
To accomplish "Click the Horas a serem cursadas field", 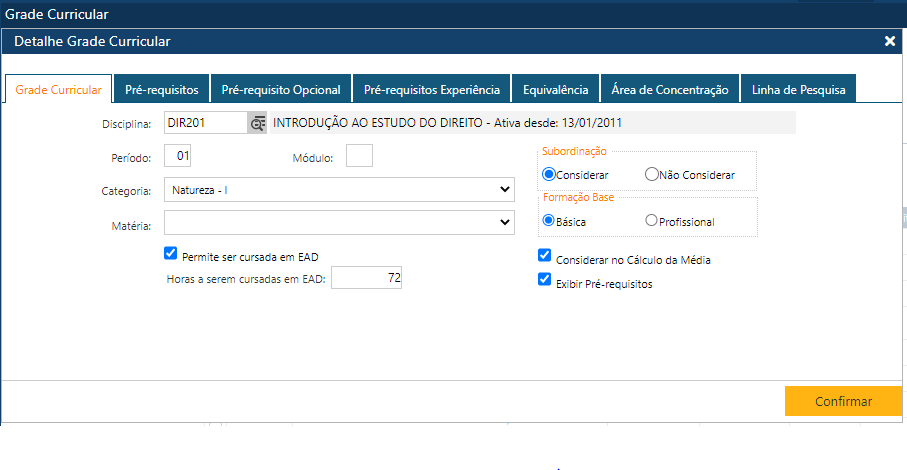I will coord(366,279).
